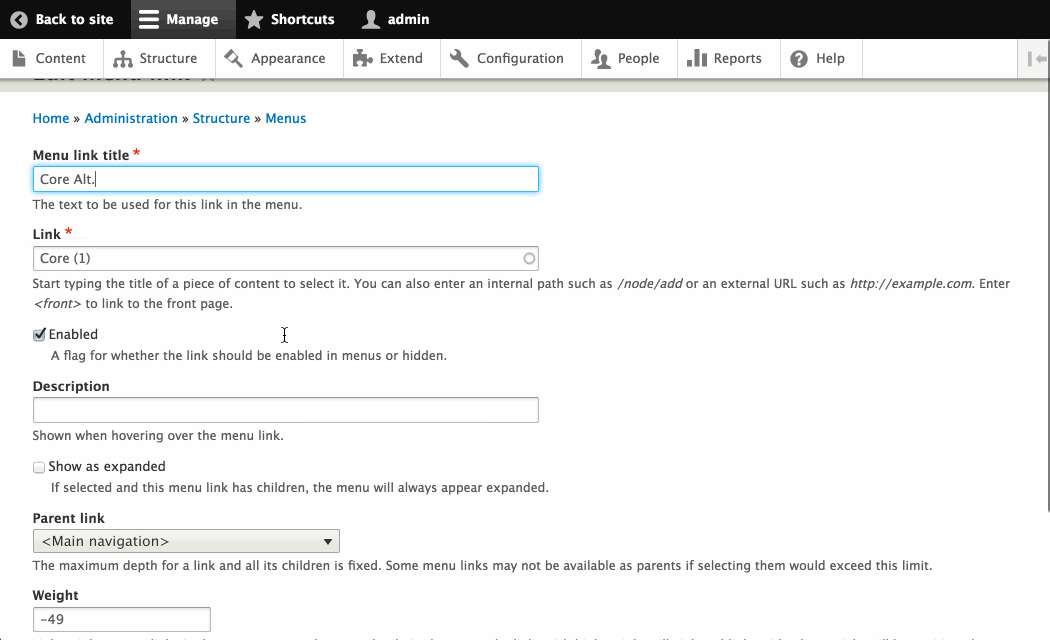Click the People users icon
This screenshot has width=1050, height=640.
[601, 59]
